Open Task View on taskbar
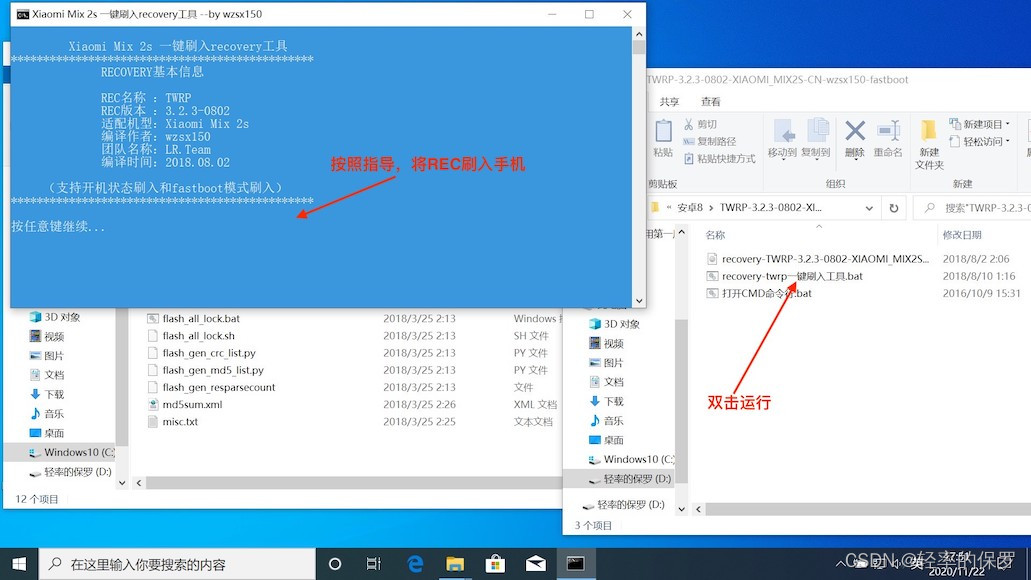The height and width of the screenshot is (580, 1031). point(373,564)
